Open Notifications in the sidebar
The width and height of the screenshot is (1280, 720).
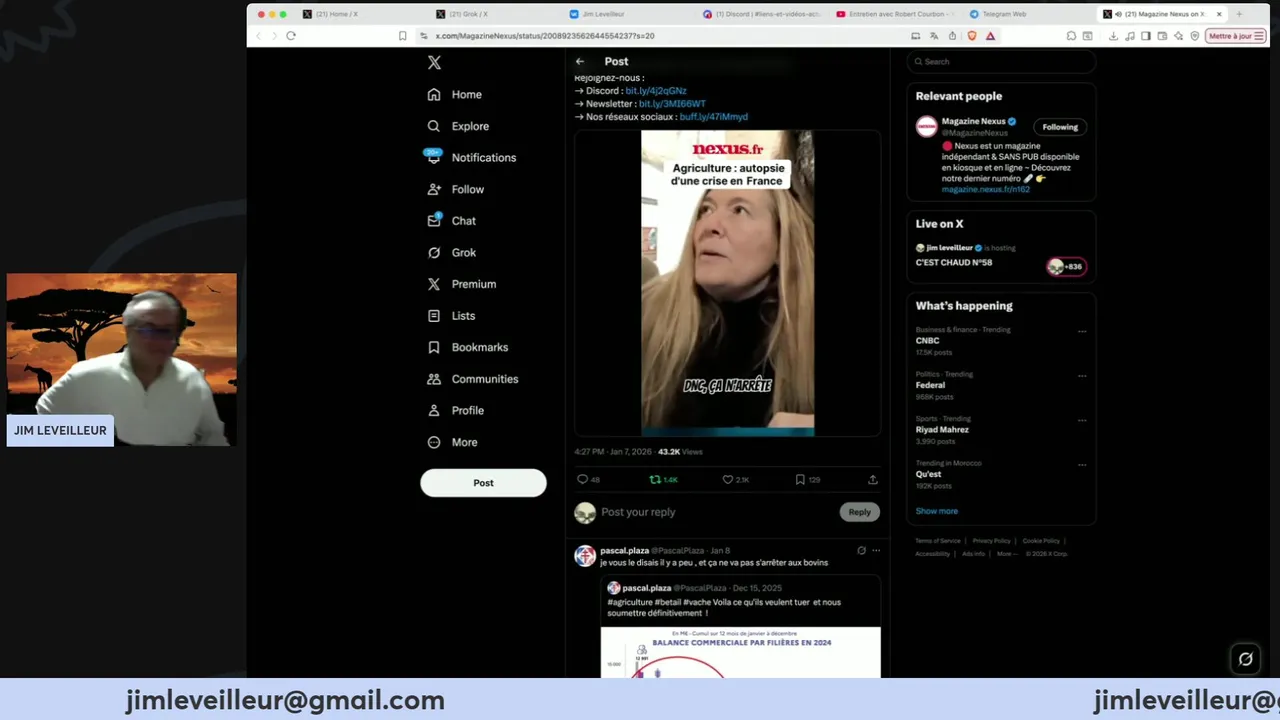pos(471,157)
